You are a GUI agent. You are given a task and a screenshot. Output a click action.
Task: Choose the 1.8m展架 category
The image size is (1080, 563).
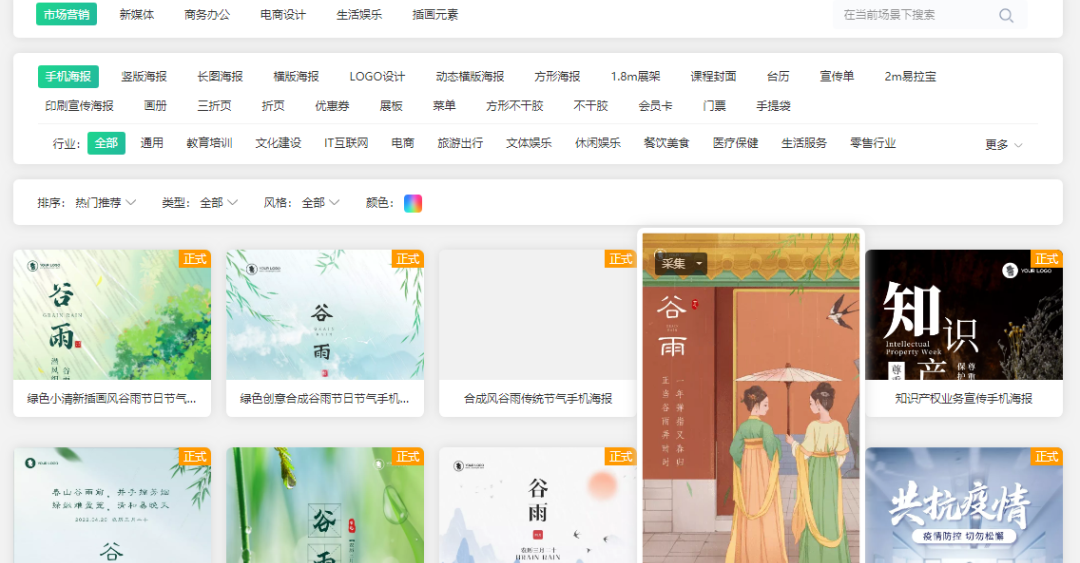635,76
